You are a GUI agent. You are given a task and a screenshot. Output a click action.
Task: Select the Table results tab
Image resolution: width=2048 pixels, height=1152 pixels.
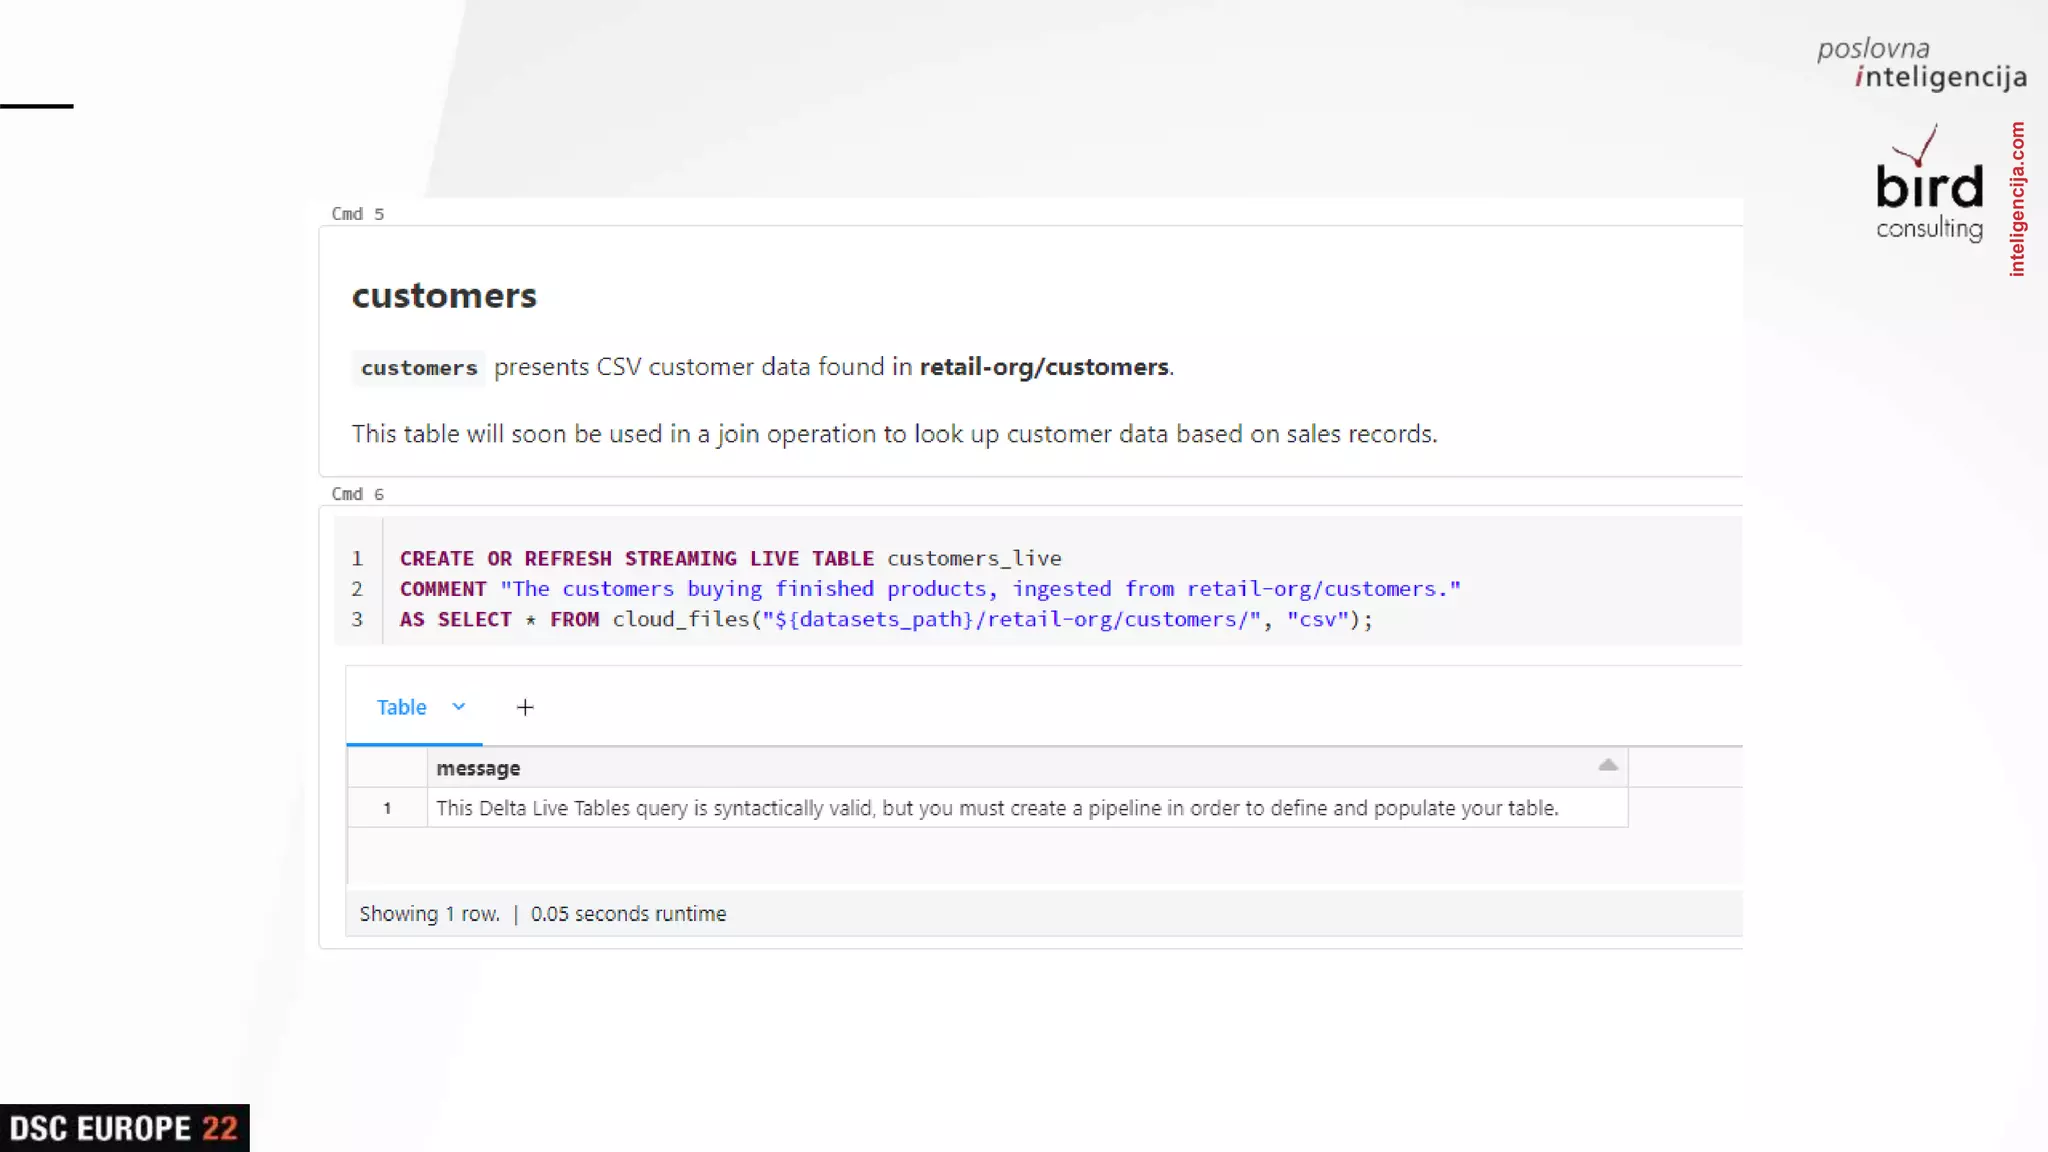pyautogui.click(x=401, y=707)
